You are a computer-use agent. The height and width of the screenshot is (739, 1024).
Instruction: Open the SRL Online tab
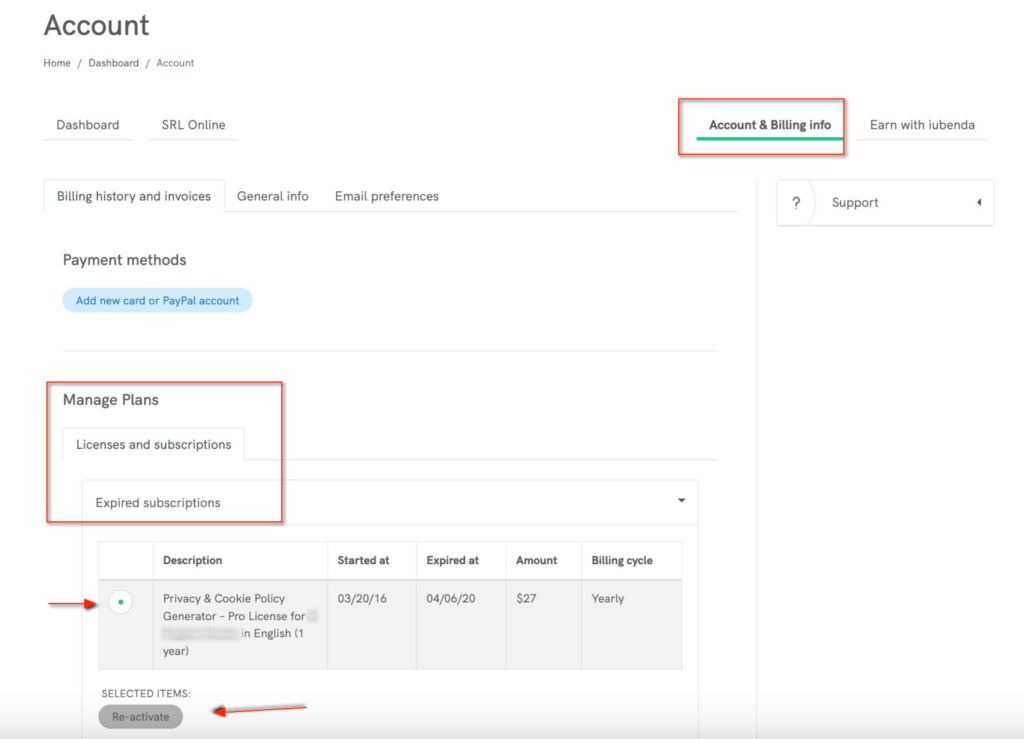coord(193,125)
